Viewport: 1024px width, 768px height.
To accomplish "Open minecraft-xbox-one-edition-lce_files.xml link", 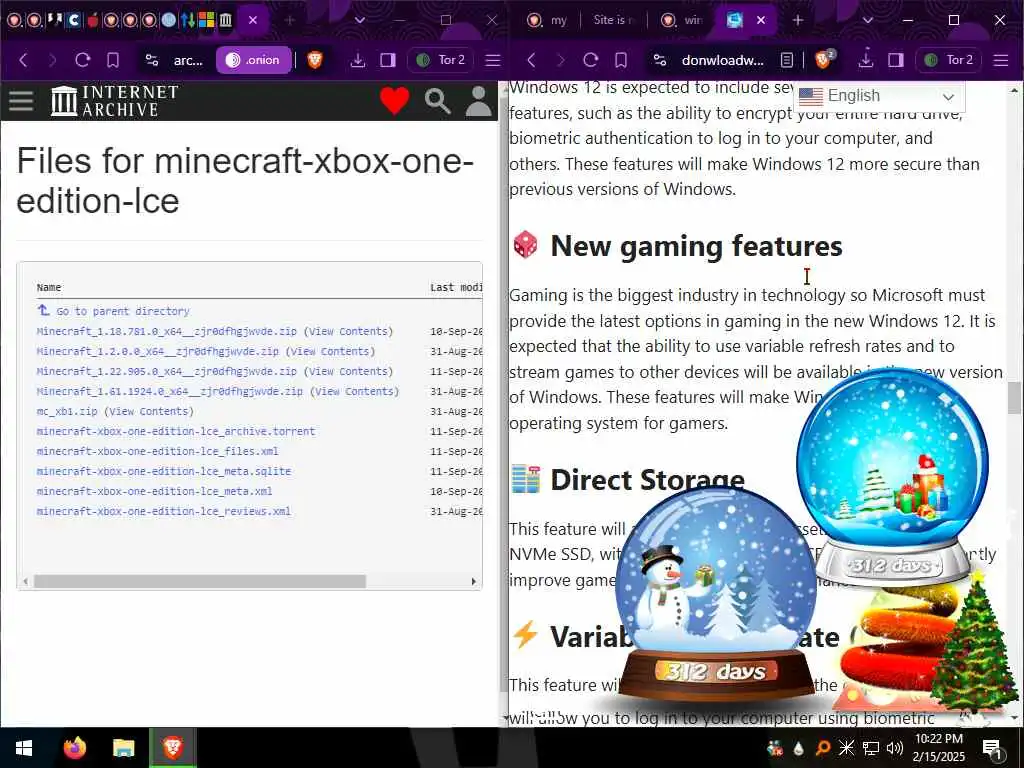I will (157, 451).
